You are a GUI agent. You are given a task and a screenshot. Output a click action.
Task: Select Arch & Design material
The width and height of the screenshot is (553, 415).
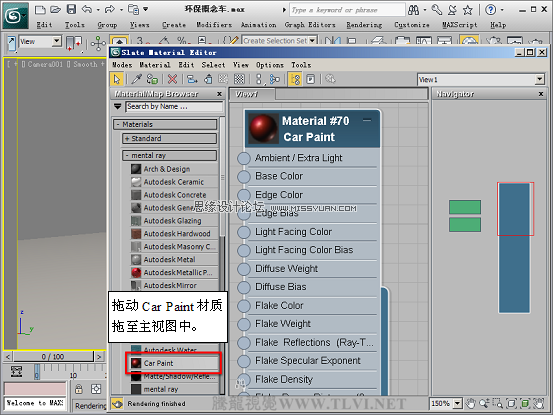pyautogui.click(x=174, y=169)
